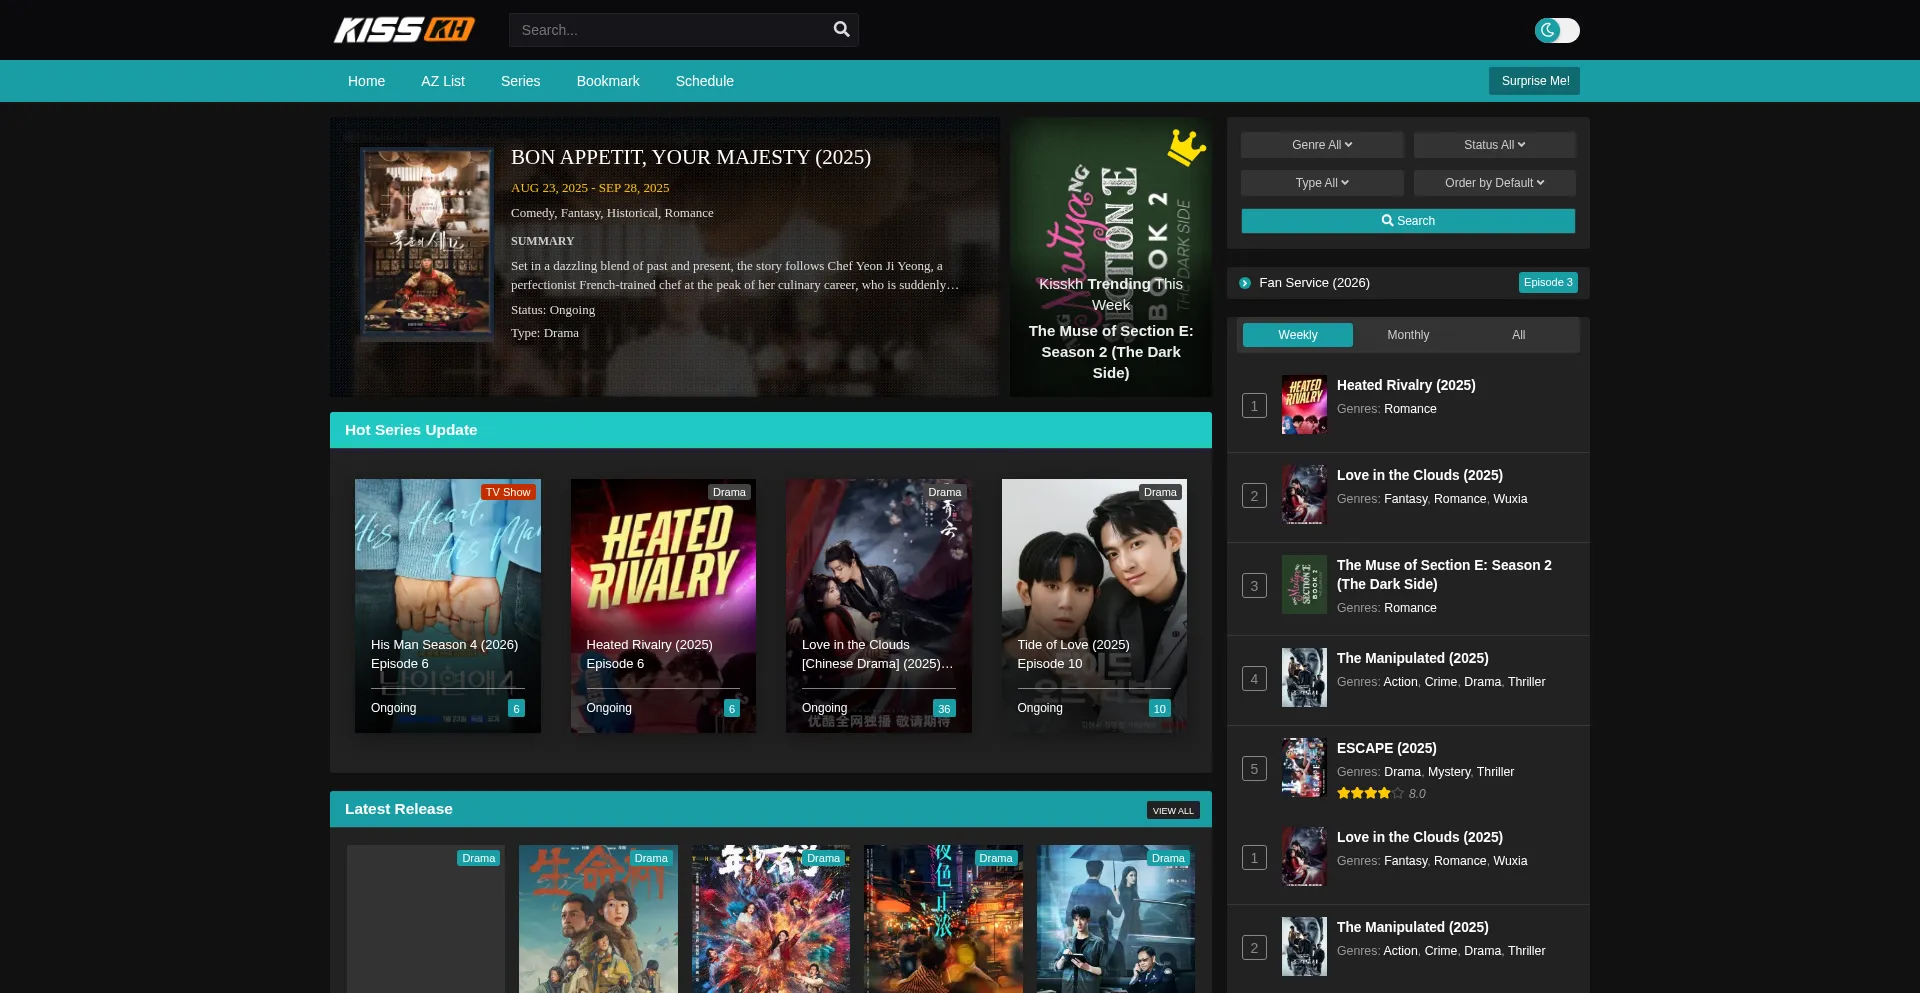Click episode count 6 badge on His Man card
The image size is (1920, 993).
pos(516,709)
